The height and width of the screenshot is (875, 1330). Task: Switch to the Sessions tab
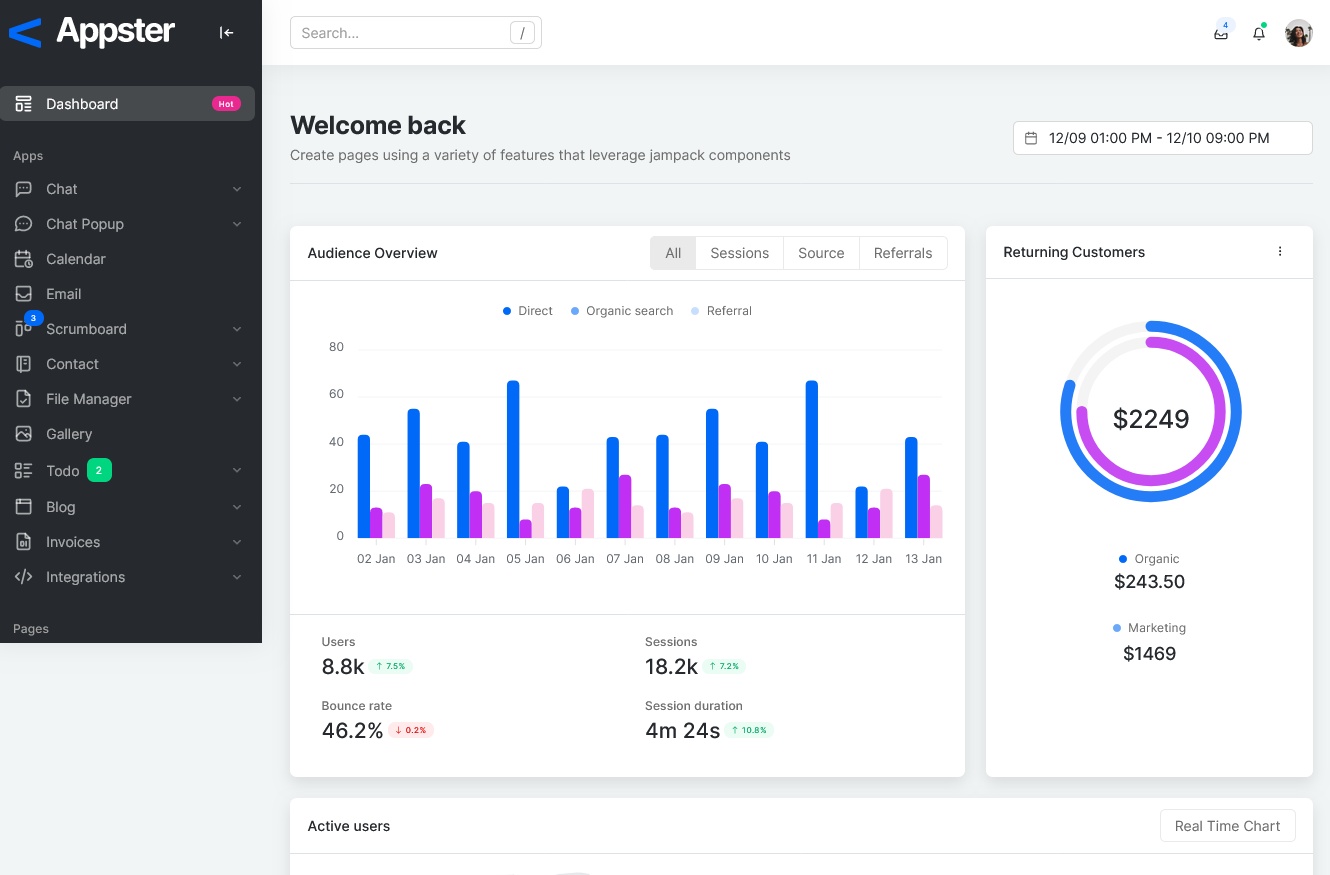coord(740,253)
